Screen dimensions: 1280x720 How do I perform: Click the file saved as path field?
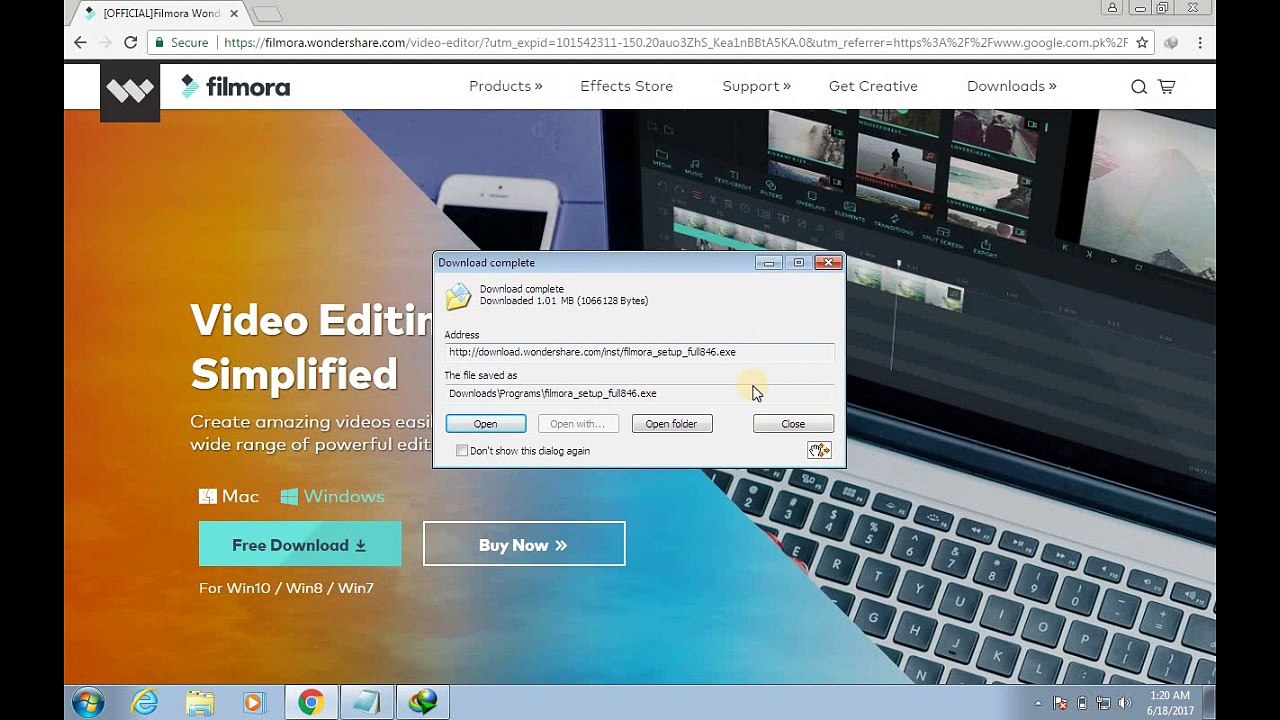coord(639,393)
